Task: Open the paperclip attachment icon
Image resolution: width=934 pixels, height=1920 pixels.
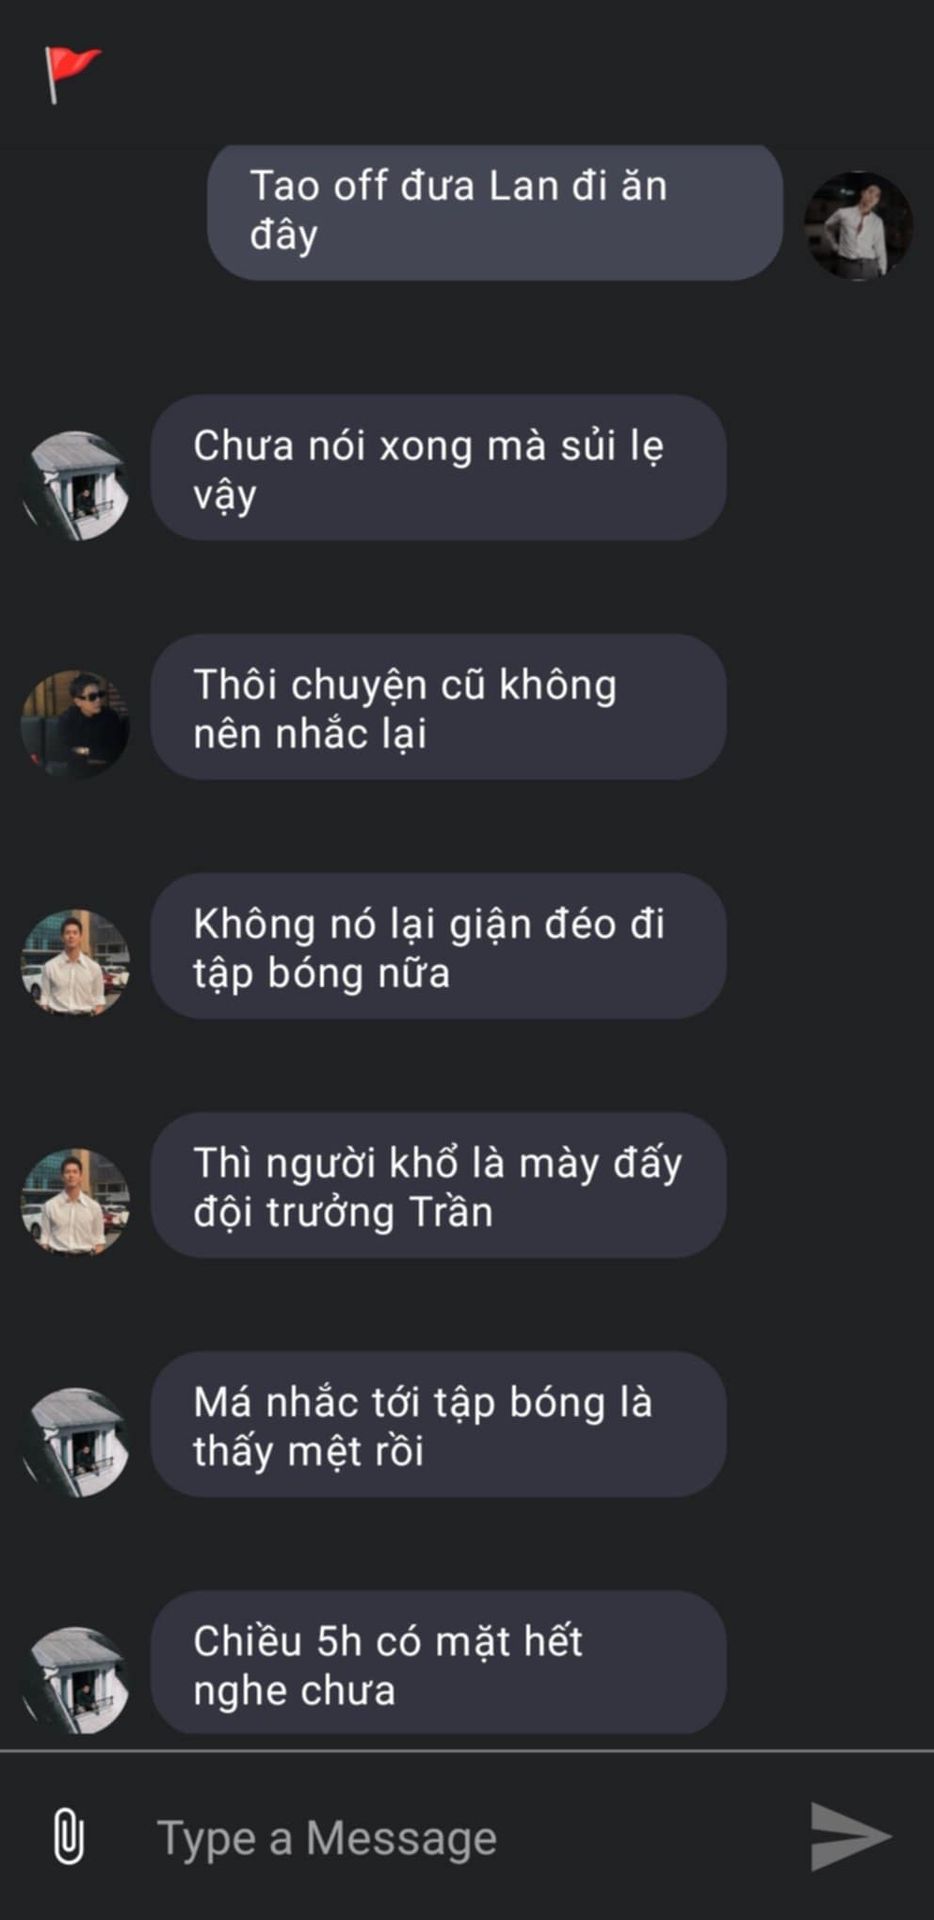Action: (68, 1836)
